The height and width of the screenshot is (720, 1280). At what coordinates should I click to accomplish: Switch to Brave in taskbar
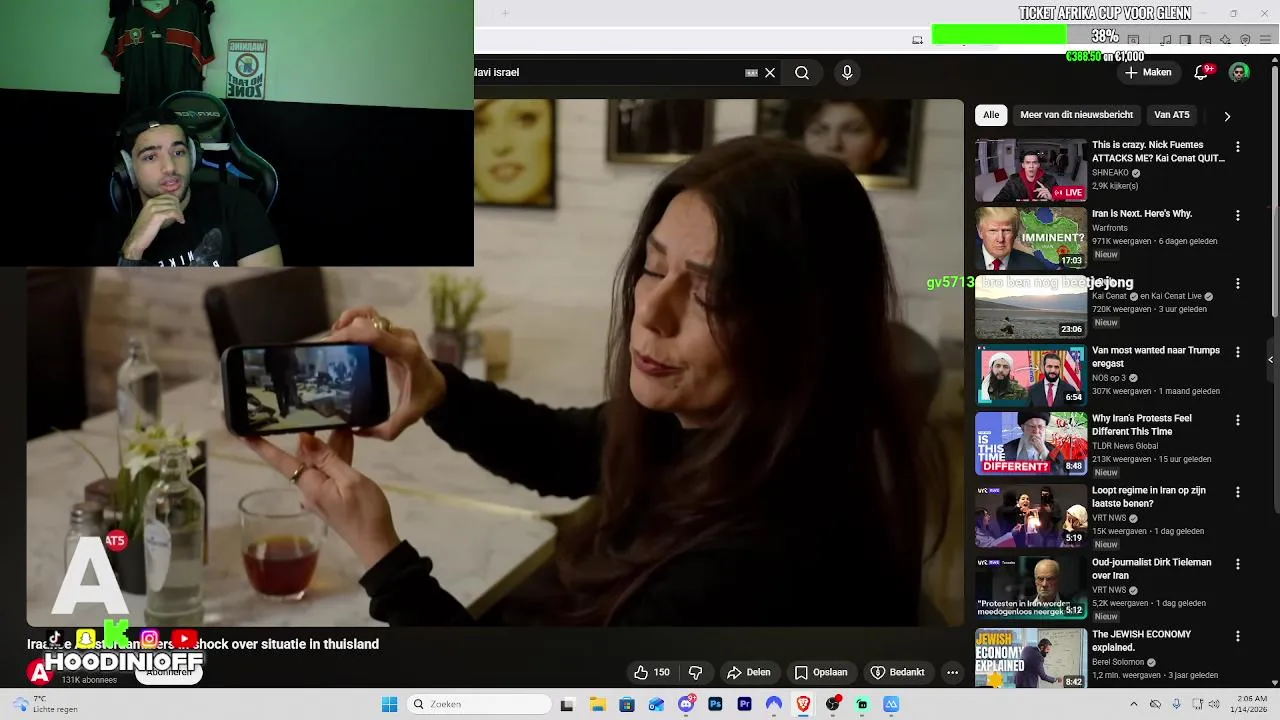coord(803,704)
